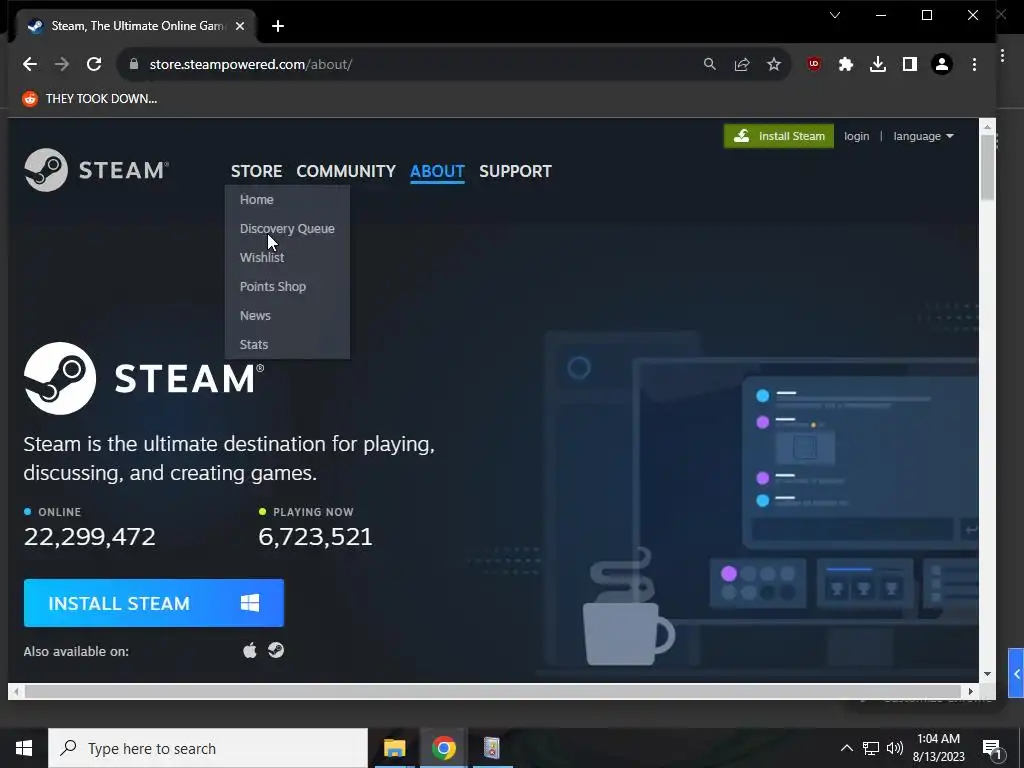Viewport: 1024px width, 768px height.
Task: Click the blue INSTALL STEAM button
Action: (153, 603)
